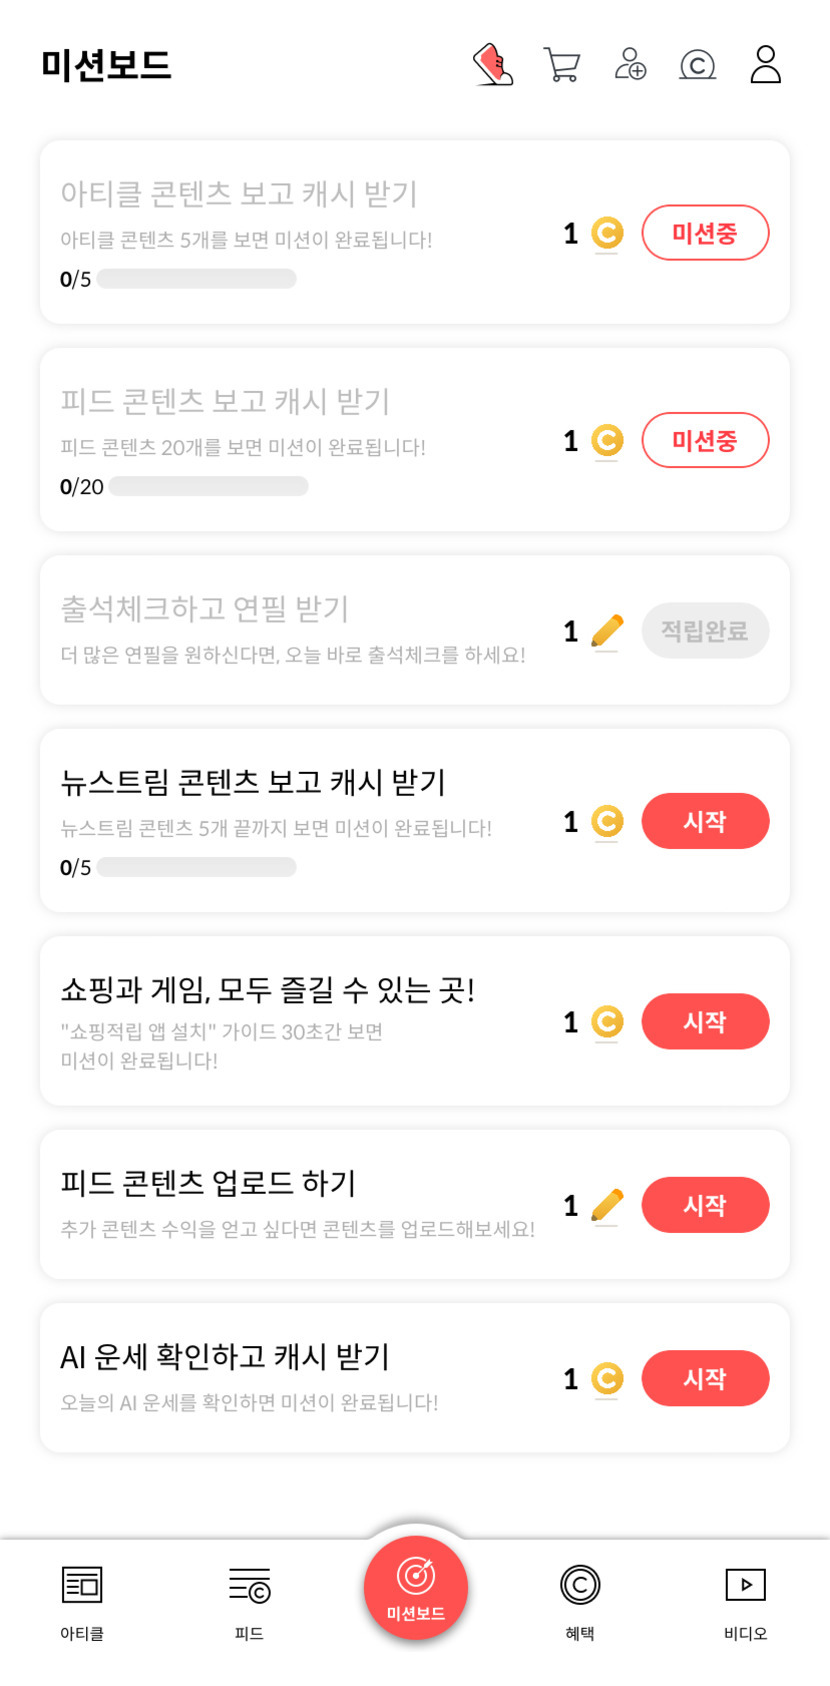
Task: Open the red sneaker step-counter icon
Action: click(493, 65)
